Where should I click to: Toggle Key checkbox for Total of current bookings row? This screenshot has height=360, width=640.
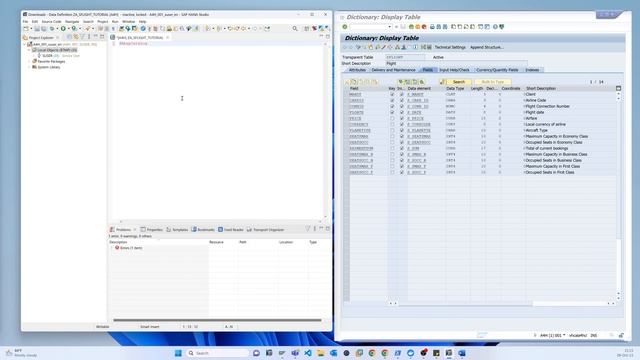(x=392, y=149)
